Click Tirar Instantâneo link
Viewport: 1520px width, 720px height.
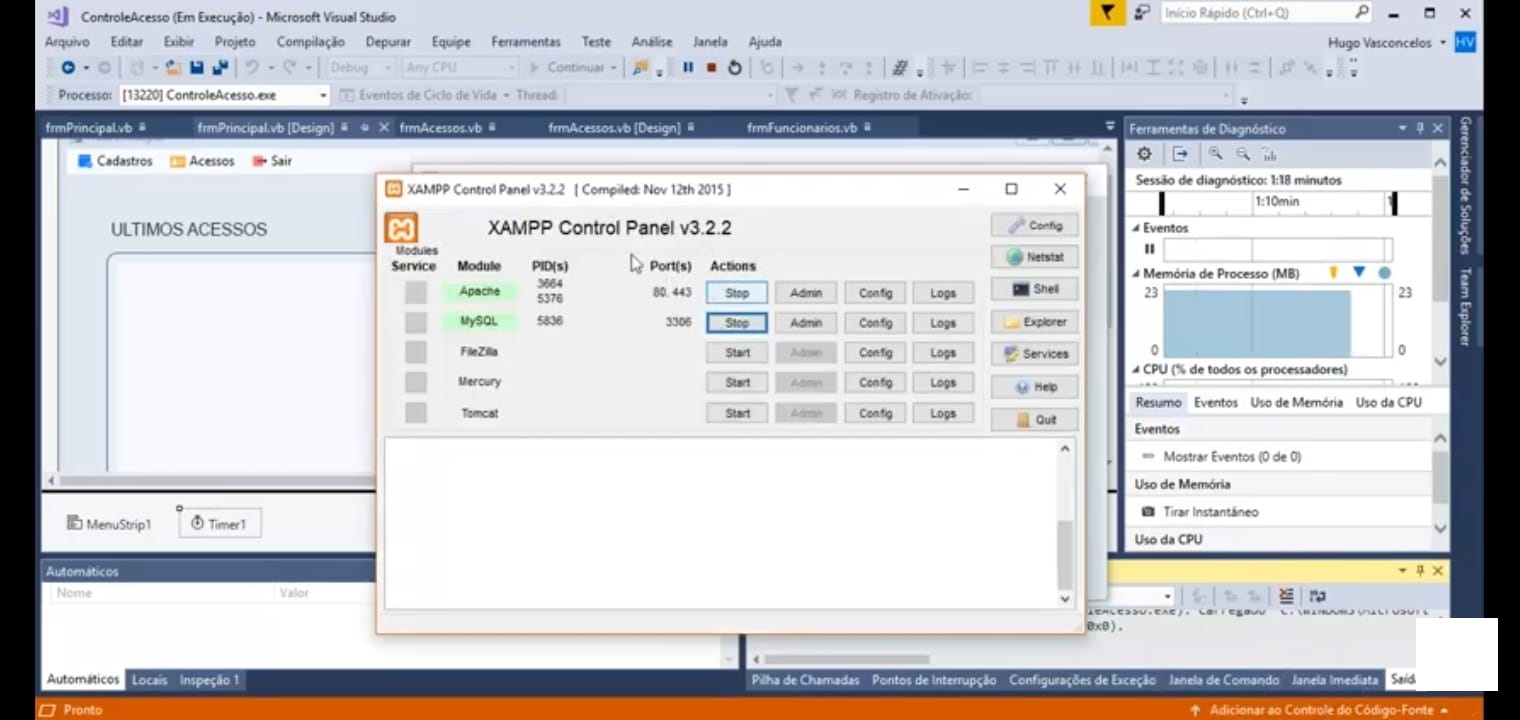pos(1211,512)
